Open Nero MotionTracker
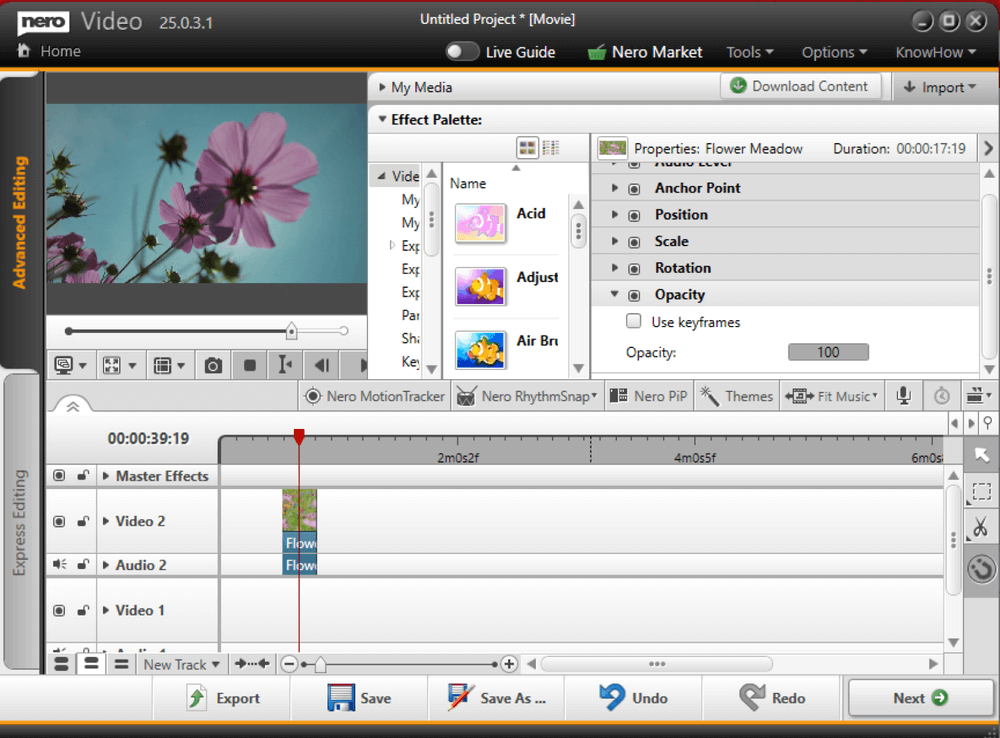This screenshot has height=738, width=1000. click(x=375, y=396)
